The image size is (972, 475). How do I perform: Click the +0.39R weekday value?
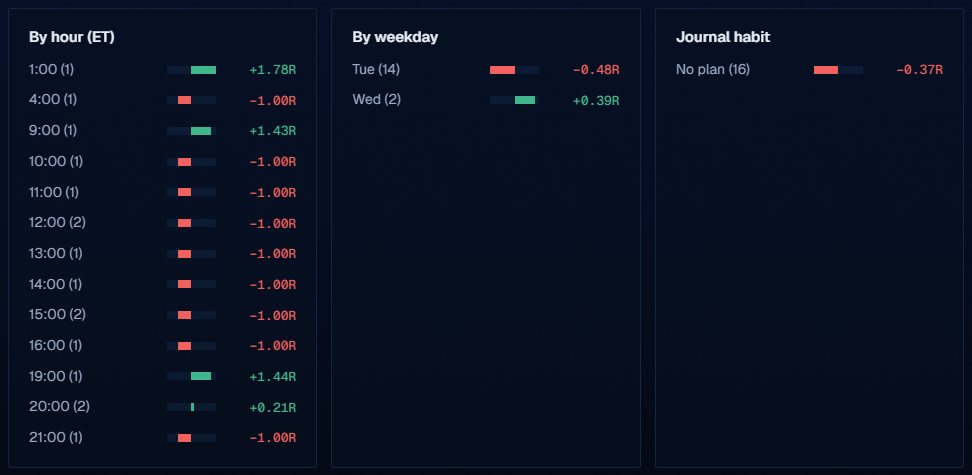(596, 100)
